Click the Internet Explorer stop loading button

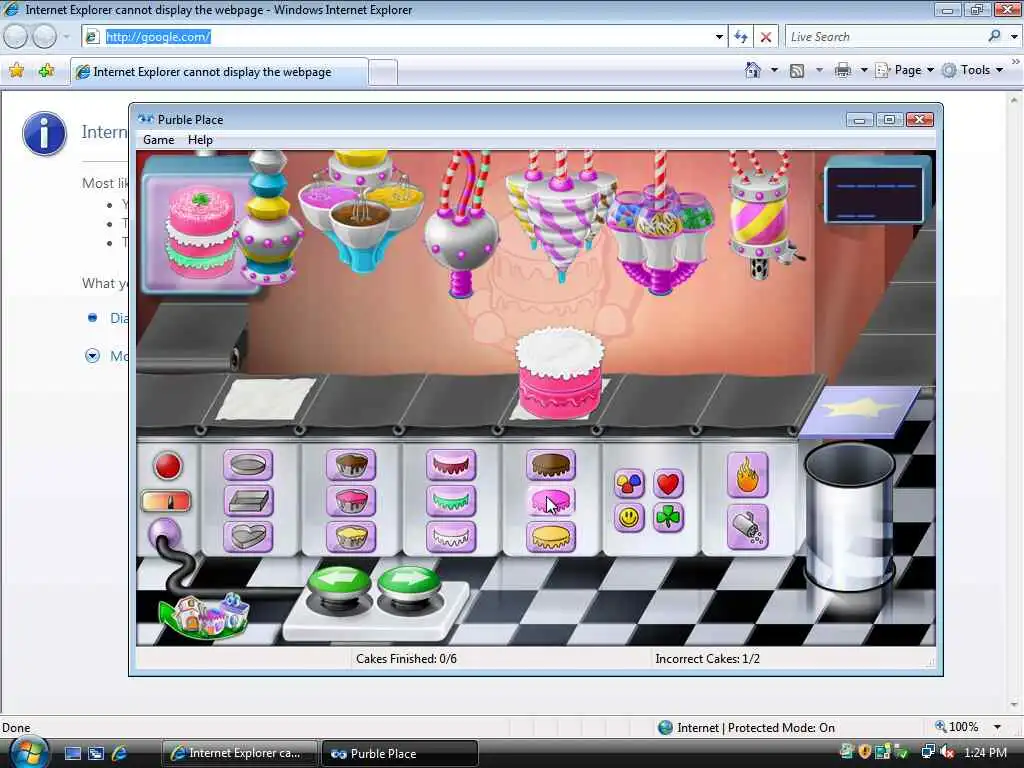click(x=766, y=37)
